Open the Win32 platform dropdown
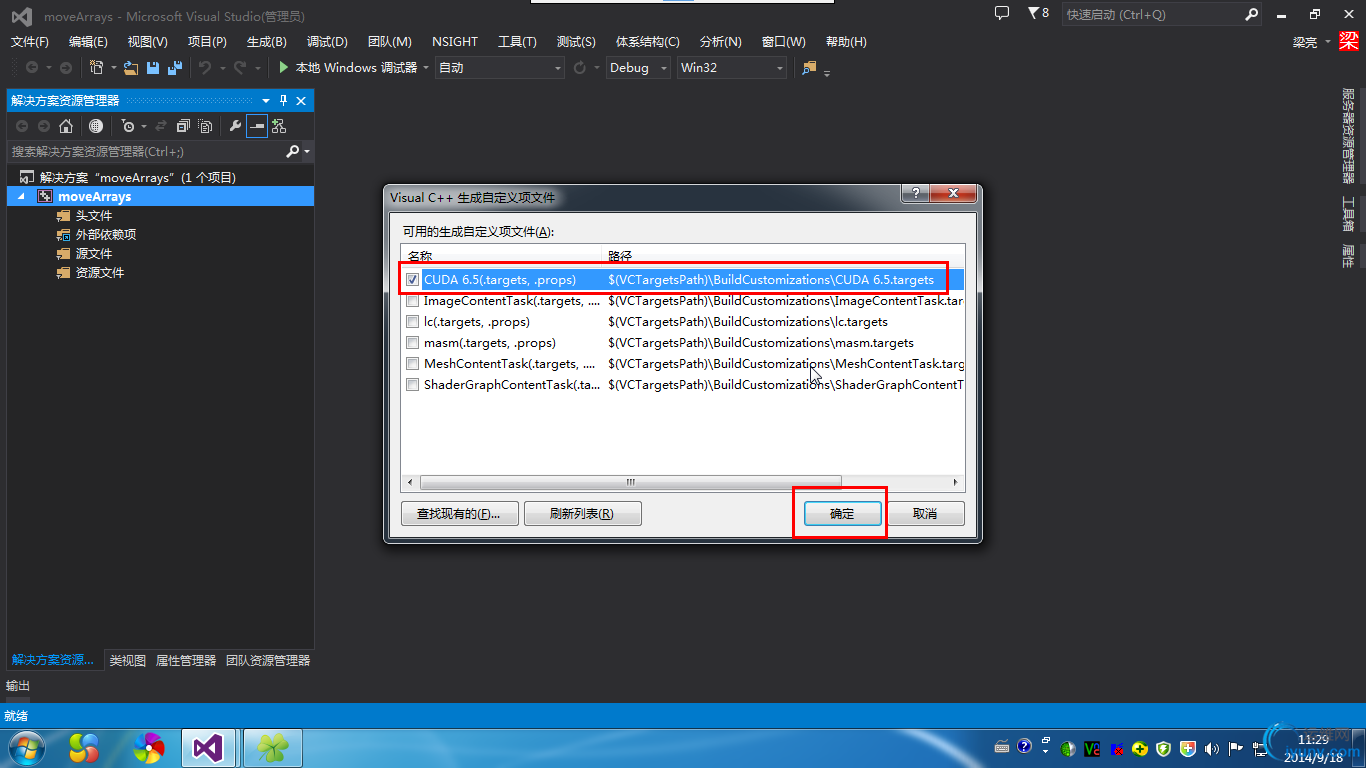This screenshot has height=768, width=1366. point(732,67)
